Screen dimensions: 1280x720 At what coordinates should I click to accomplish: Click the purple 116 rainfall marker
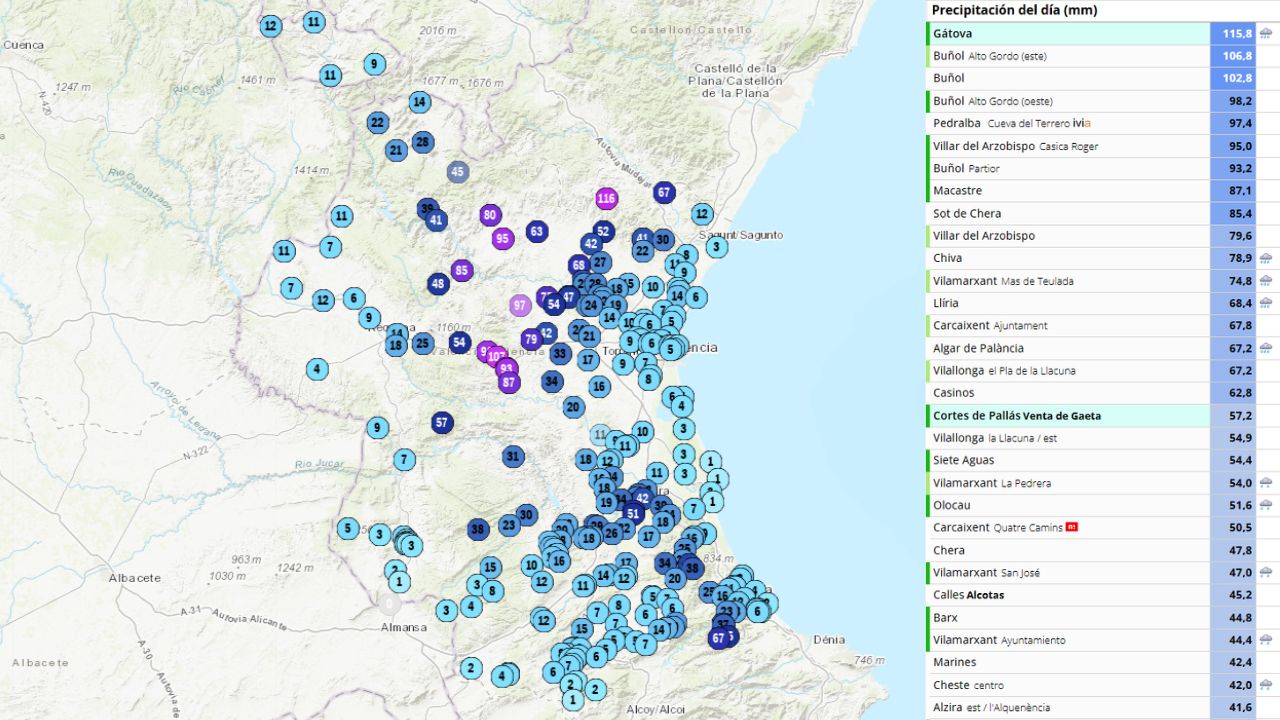pos(606,198)
